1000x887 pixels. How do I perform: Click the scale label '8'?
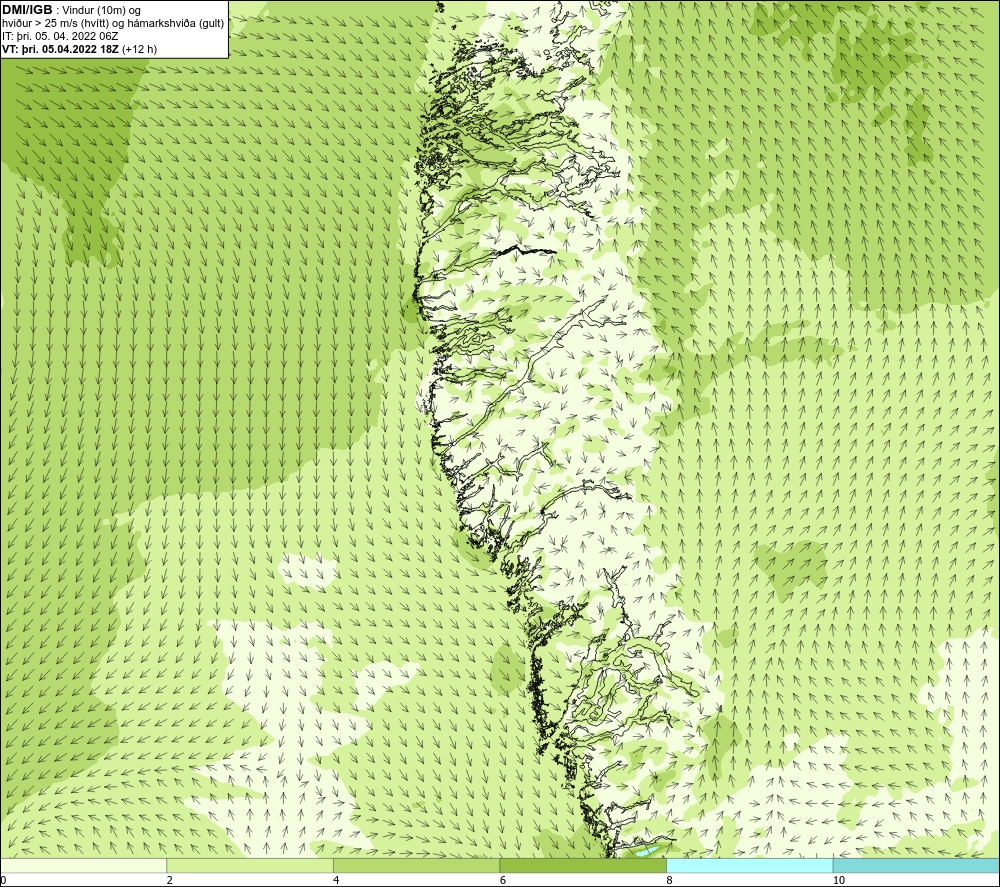[669, 880]
